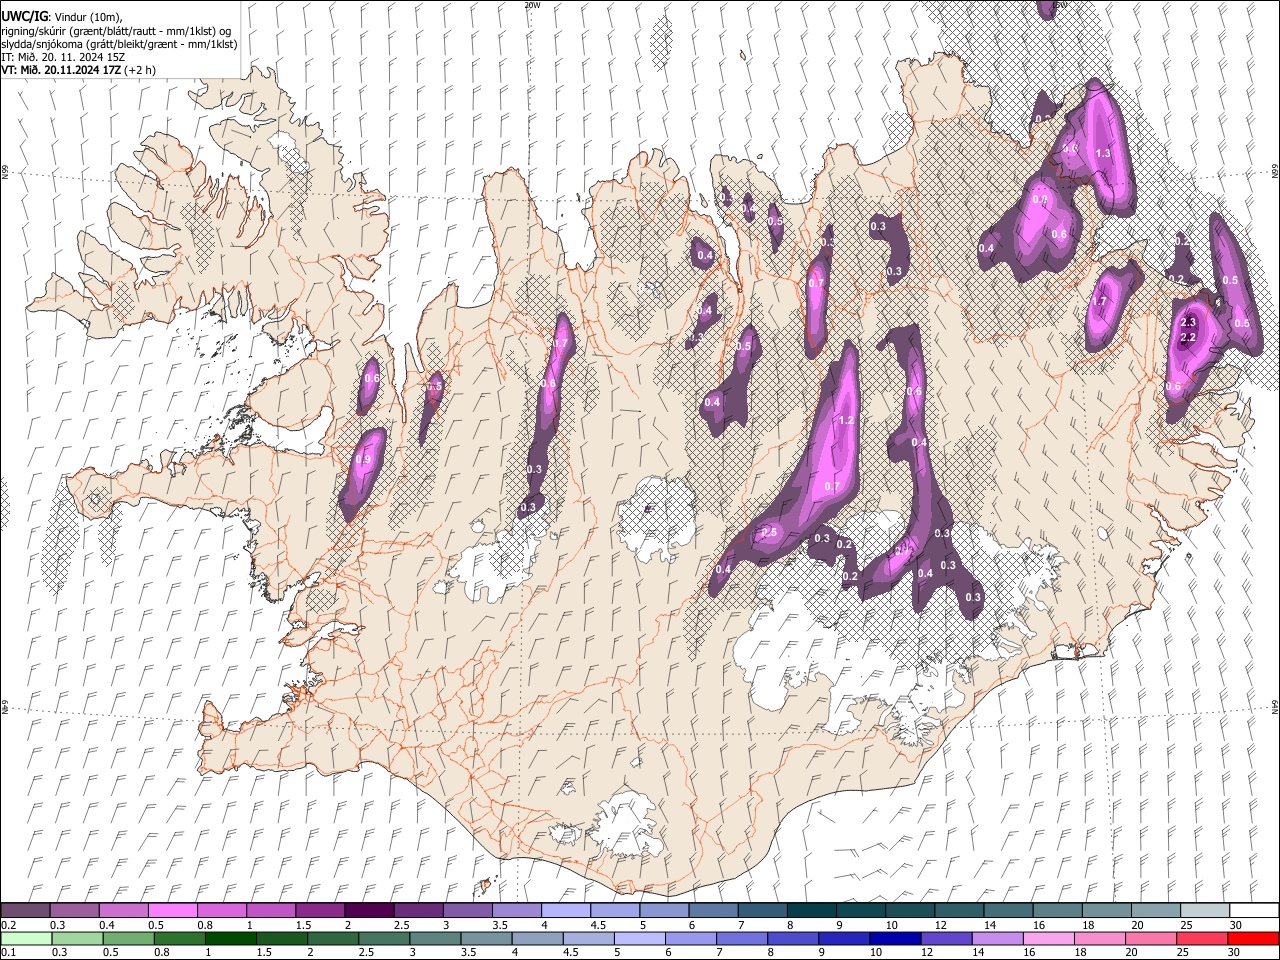The width and height of the screenshot is (1280, 960).
Task: Click the '2.2' snowfall value on the map
Action: tap(1189, 338)
